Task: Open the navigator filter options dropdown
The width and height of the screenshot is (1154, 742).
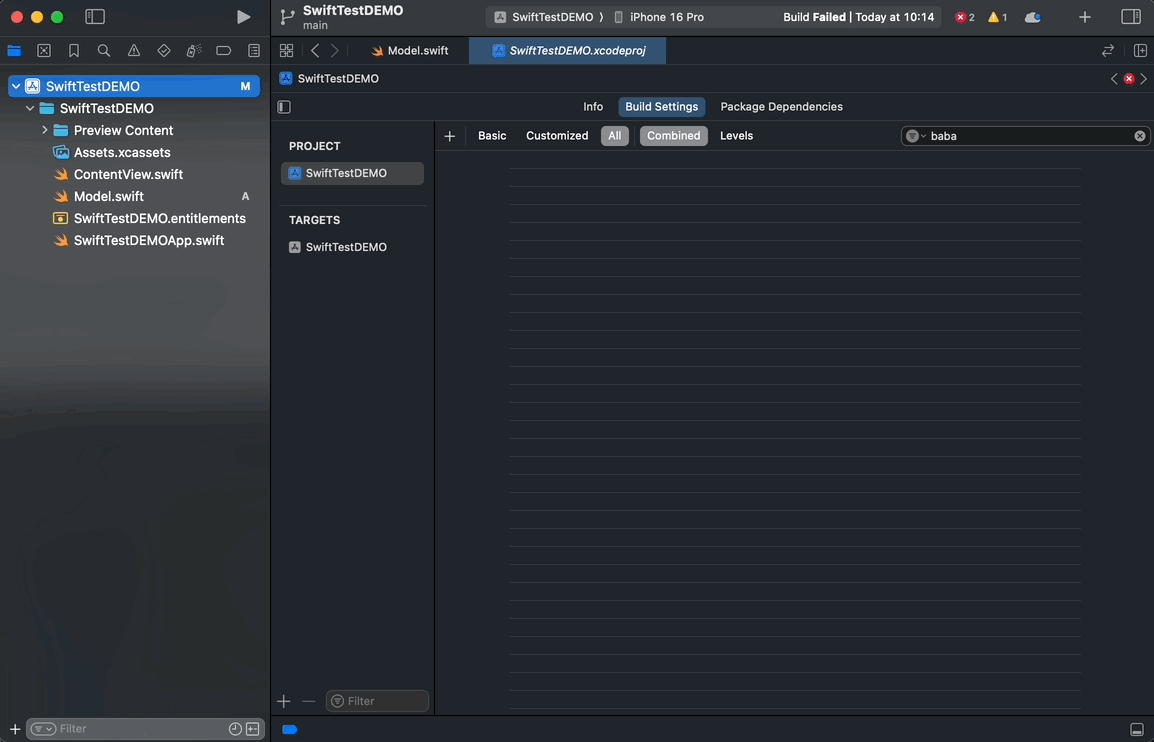Action: click(x=43, y=729)
